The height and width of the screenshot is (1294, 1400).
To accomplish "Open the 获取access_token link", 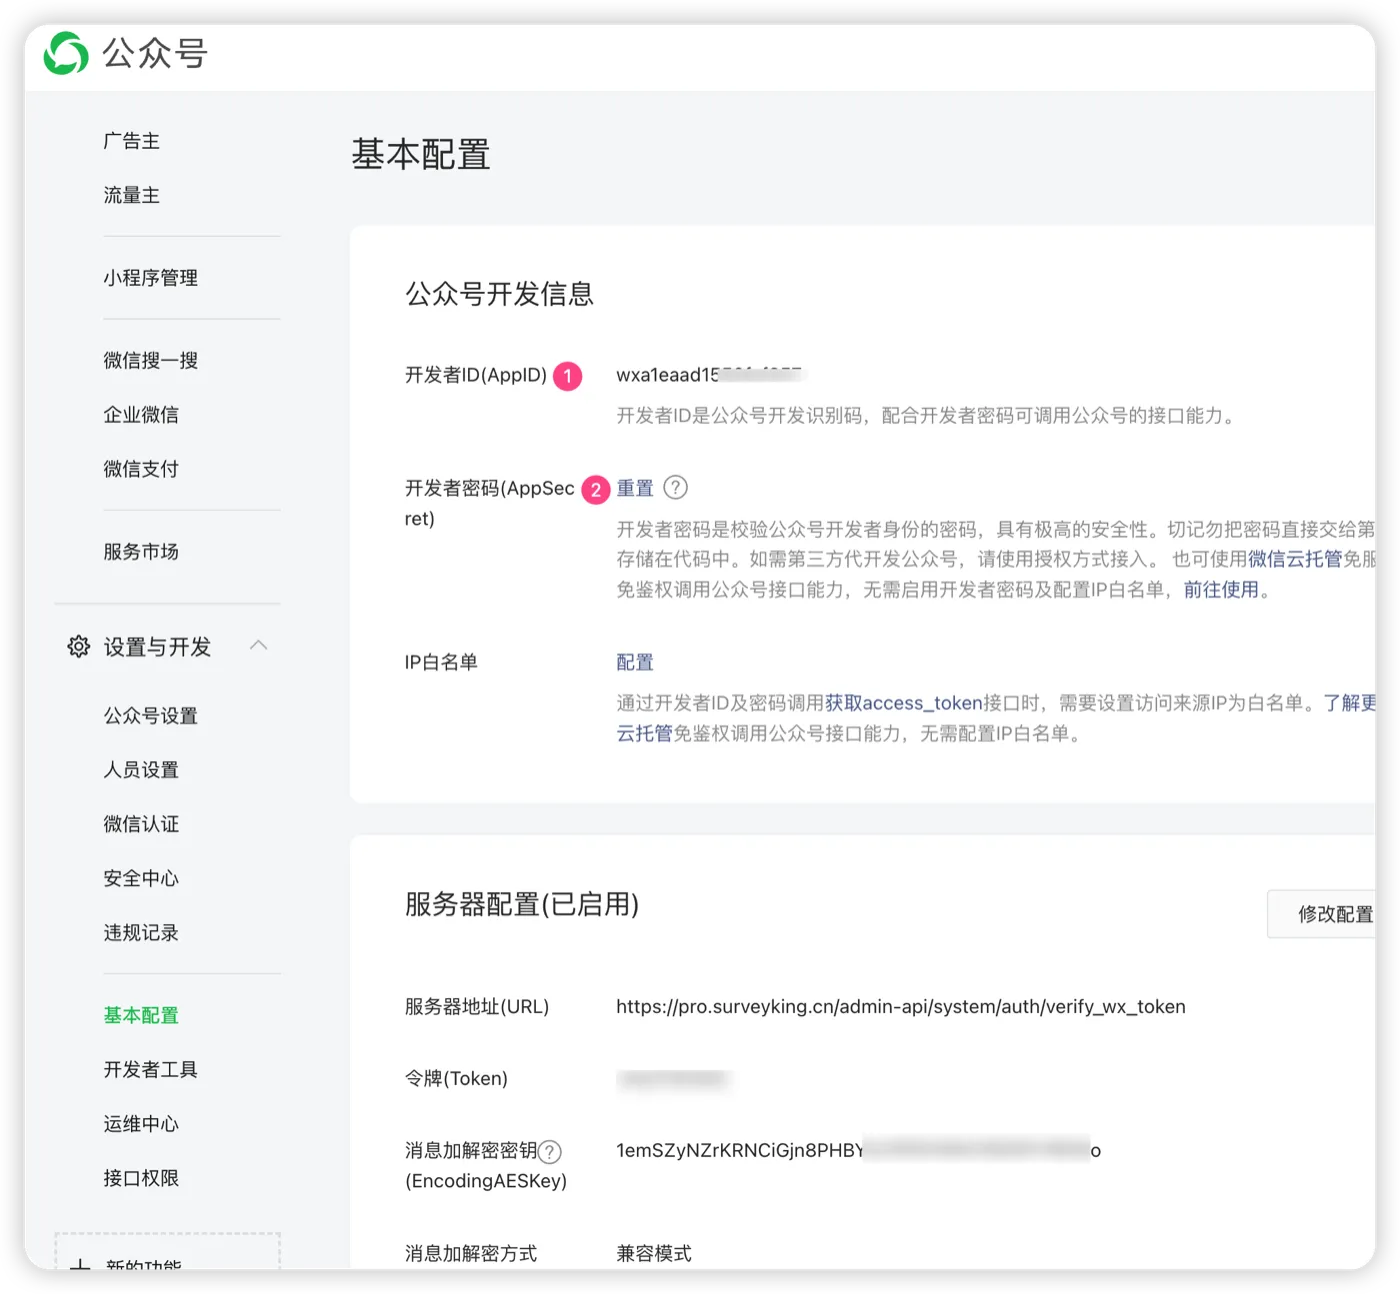I will [904, 703].
